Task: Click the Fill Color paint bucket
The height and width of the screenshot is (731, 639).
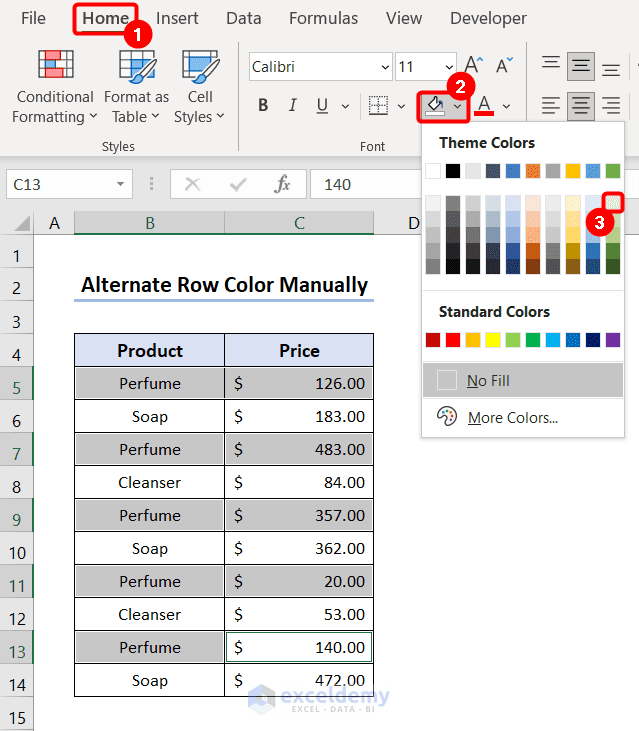Action: (x=435, y=106)
